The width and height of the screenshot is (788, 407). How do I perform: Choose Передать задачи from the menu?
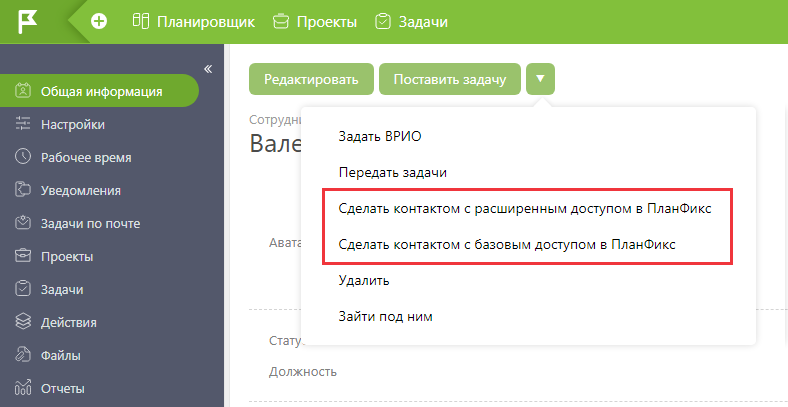[393, 172]
